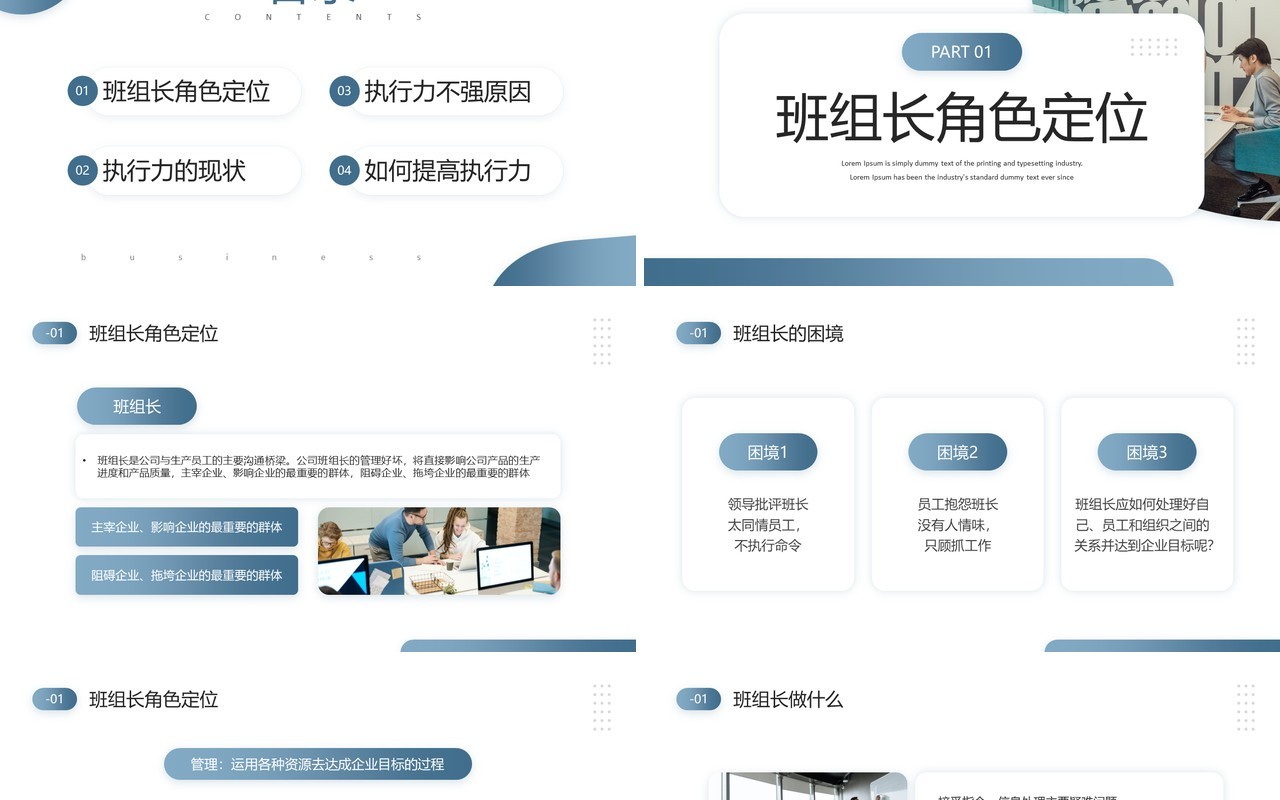Image resolution: width=1280 pixels, height=800 pixels.
Task: Click the Lorem Ipsum subtitle text
Action: (x=962, y=170)
